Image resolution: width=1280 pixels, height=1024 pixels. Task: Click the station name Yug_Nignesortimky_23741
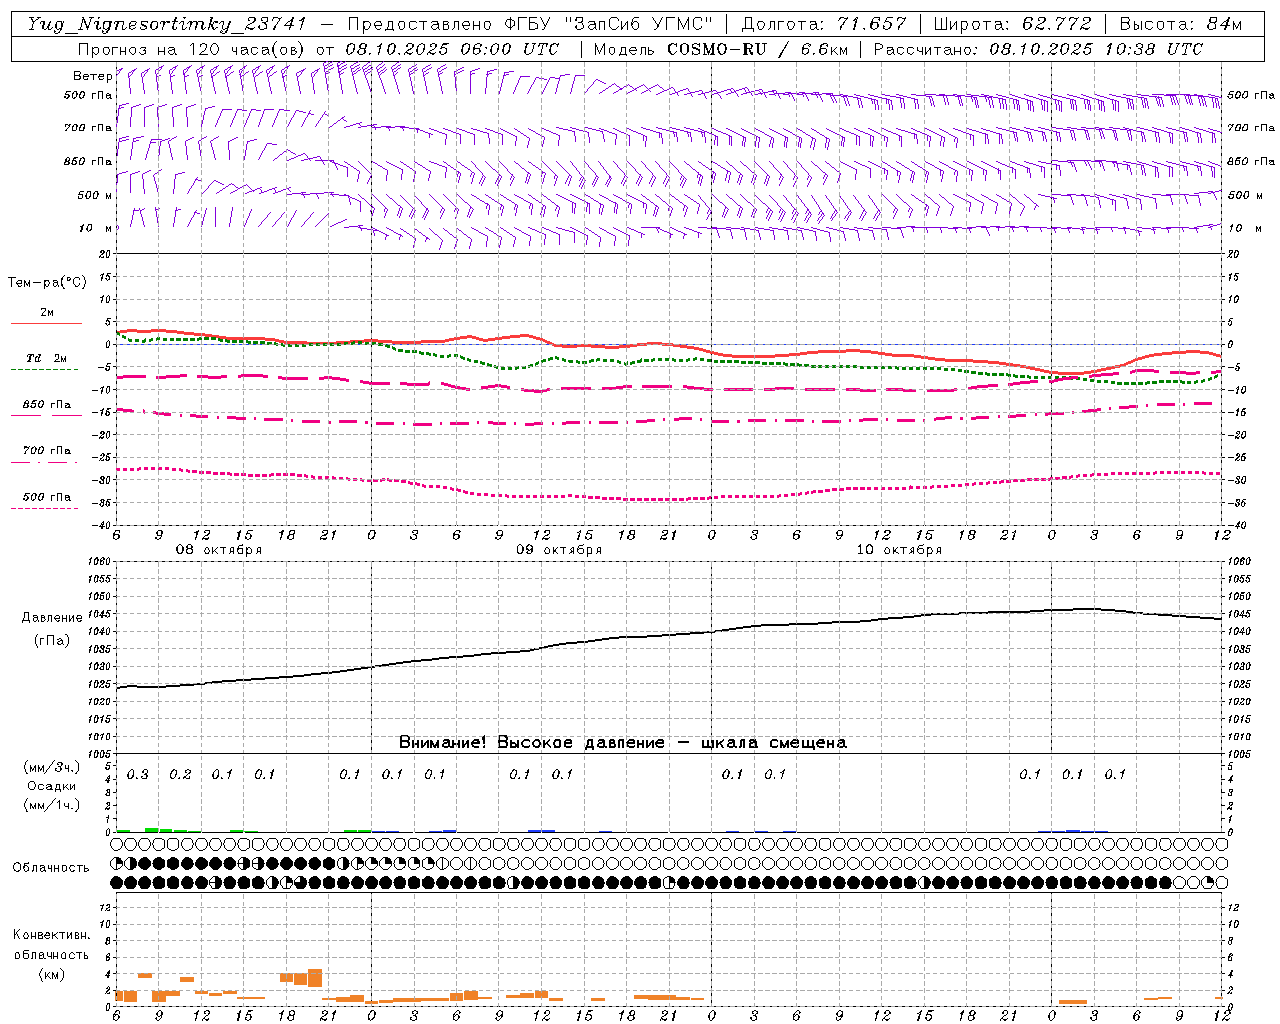[x=167, y=24]
